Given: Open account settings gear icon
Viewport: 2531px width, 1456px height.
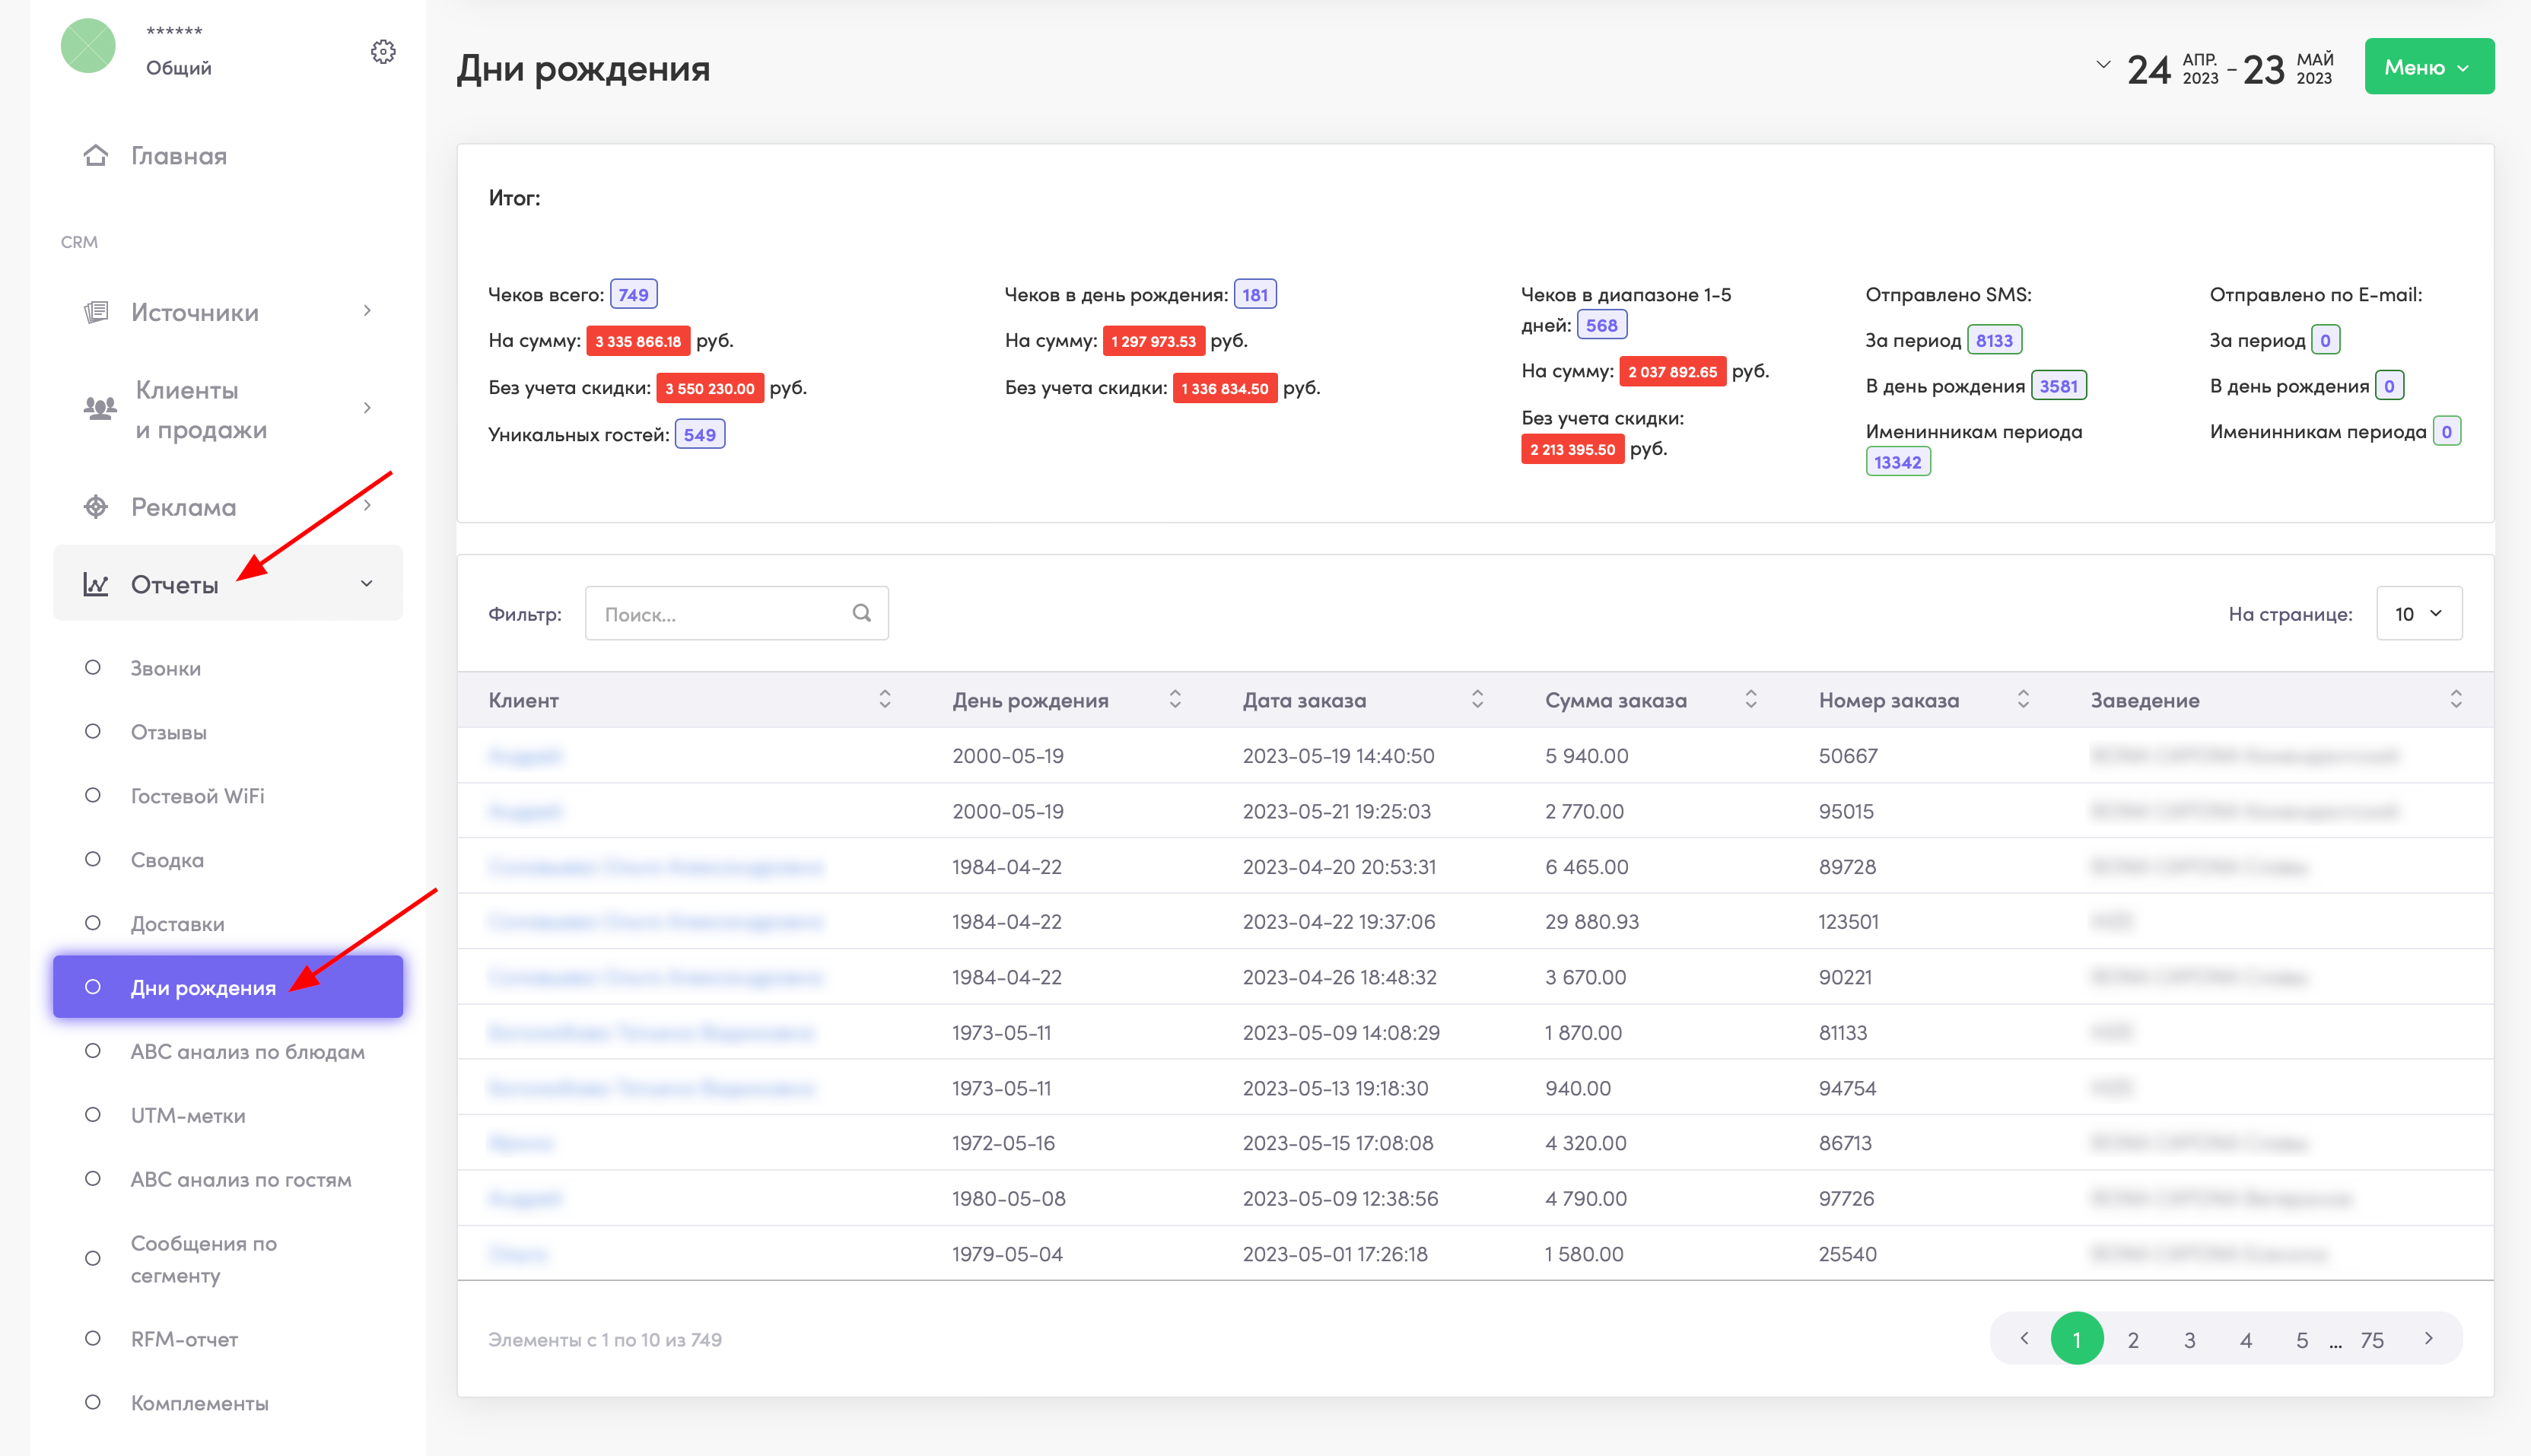Looking at the screenshot, I should tap(383, 51).
